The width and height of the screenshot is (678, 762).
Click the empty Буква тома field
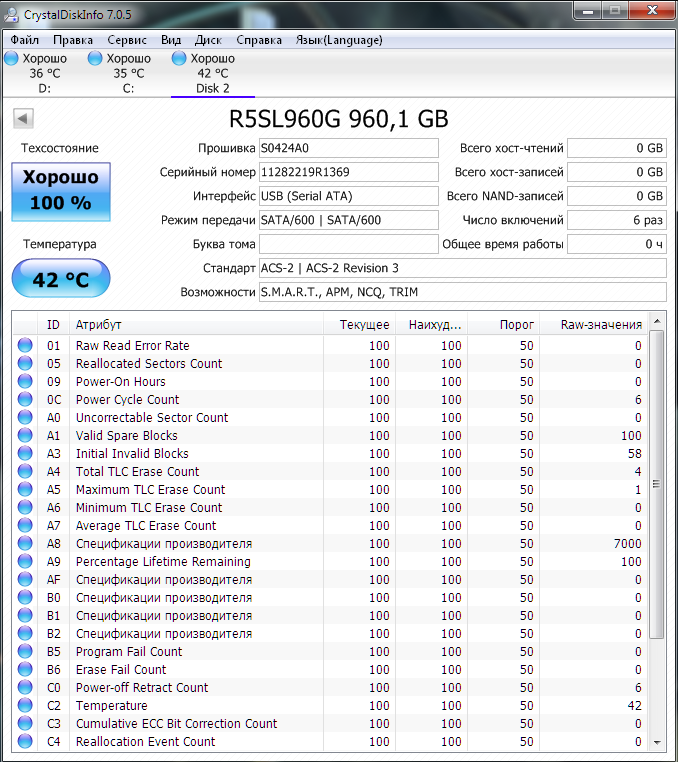coord(348,244)
